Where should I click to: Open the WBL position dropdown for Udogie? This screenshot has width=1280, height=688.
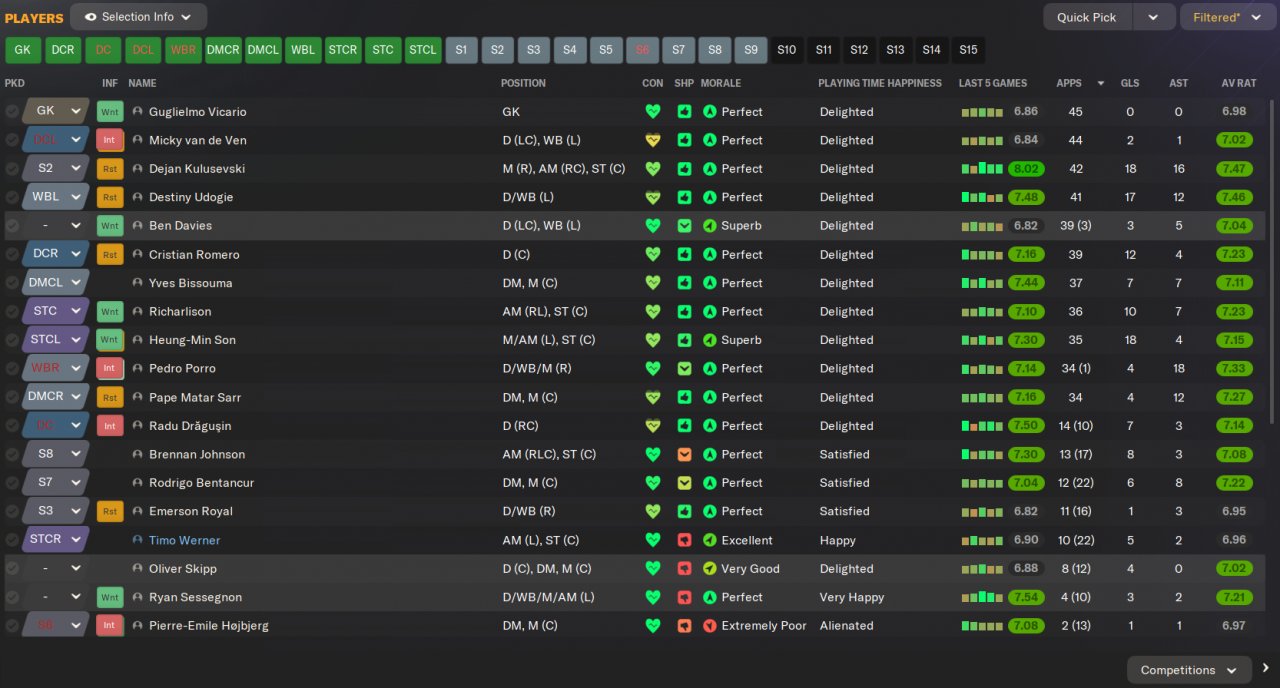click(55, 197)
